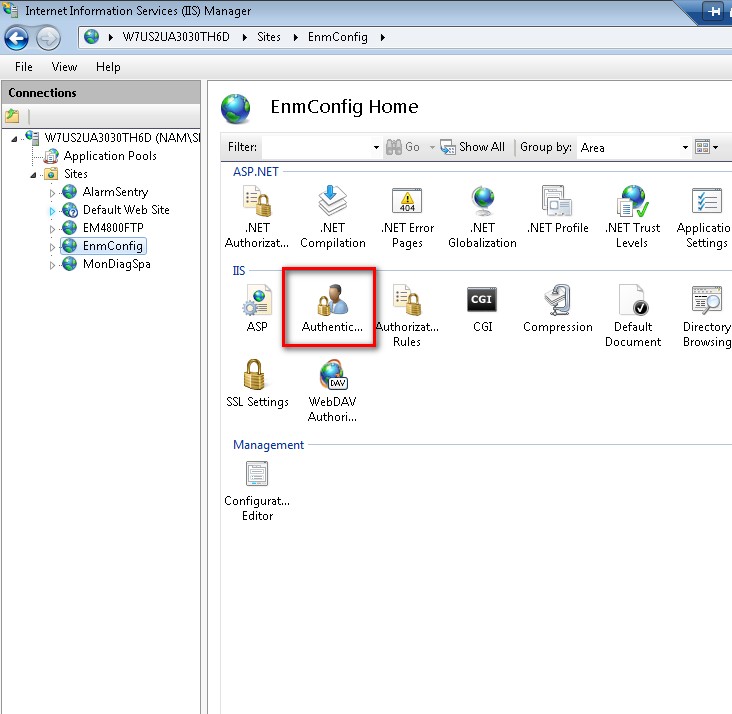Open IIS Authorization Rules feature

coord(407,316)
